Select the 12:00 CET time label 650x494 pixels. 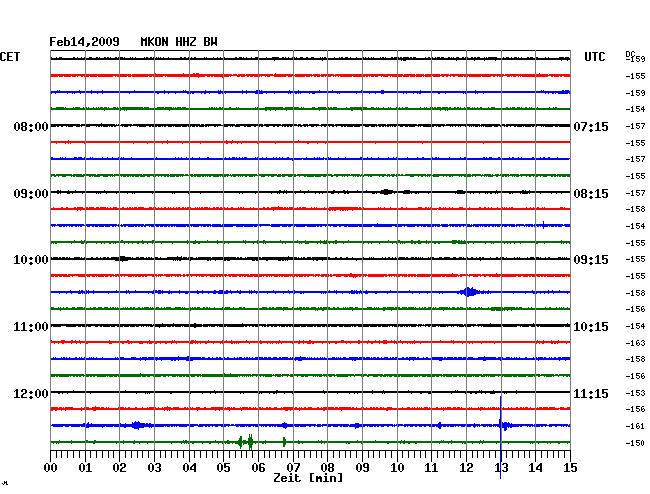pyautogui.click(x=31, y=393)
